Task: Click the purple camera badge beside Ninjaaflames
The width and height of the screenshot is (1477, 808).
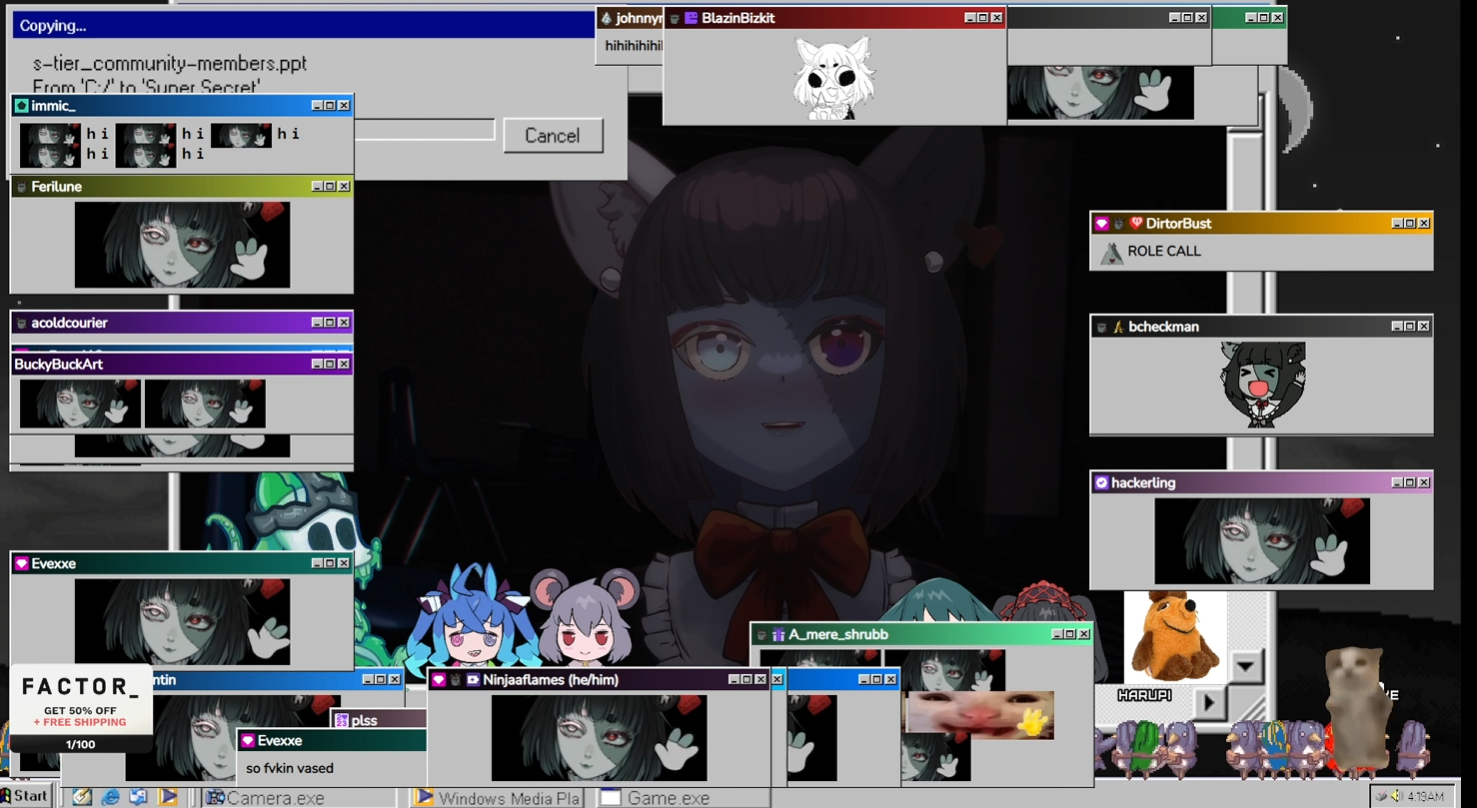Action: (473, 680)
